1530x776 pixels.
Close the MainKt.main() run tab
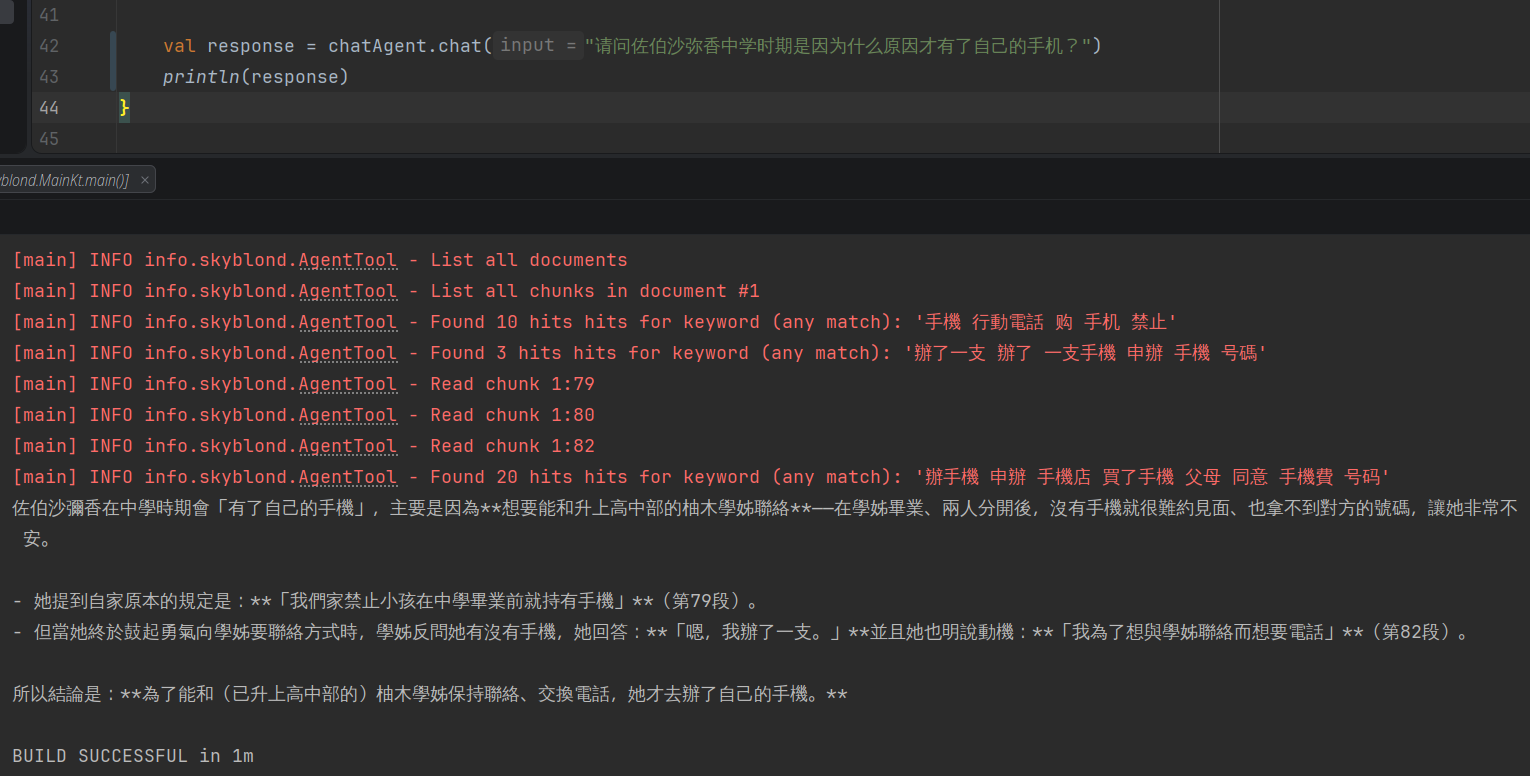click(x=144, y=180)
